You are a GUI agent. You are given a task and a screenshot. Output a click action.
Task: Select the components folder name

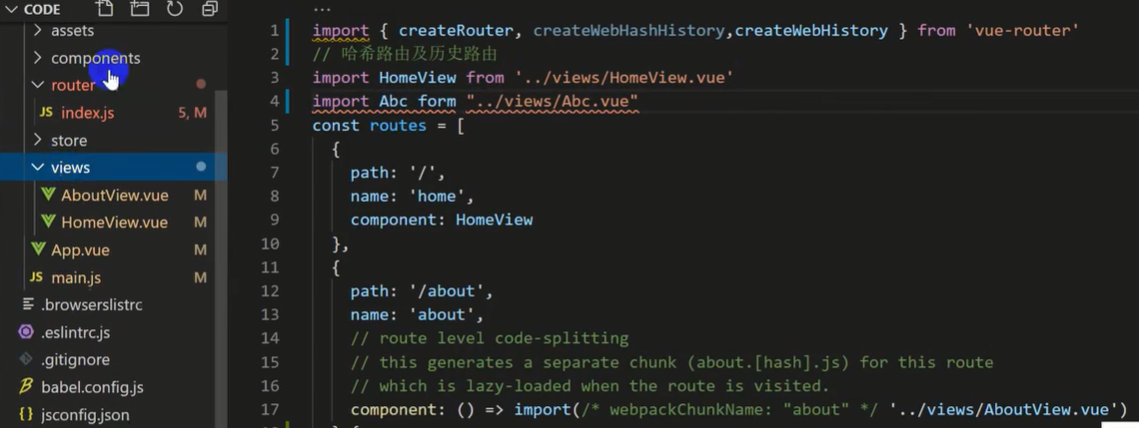tap(96, 58)
